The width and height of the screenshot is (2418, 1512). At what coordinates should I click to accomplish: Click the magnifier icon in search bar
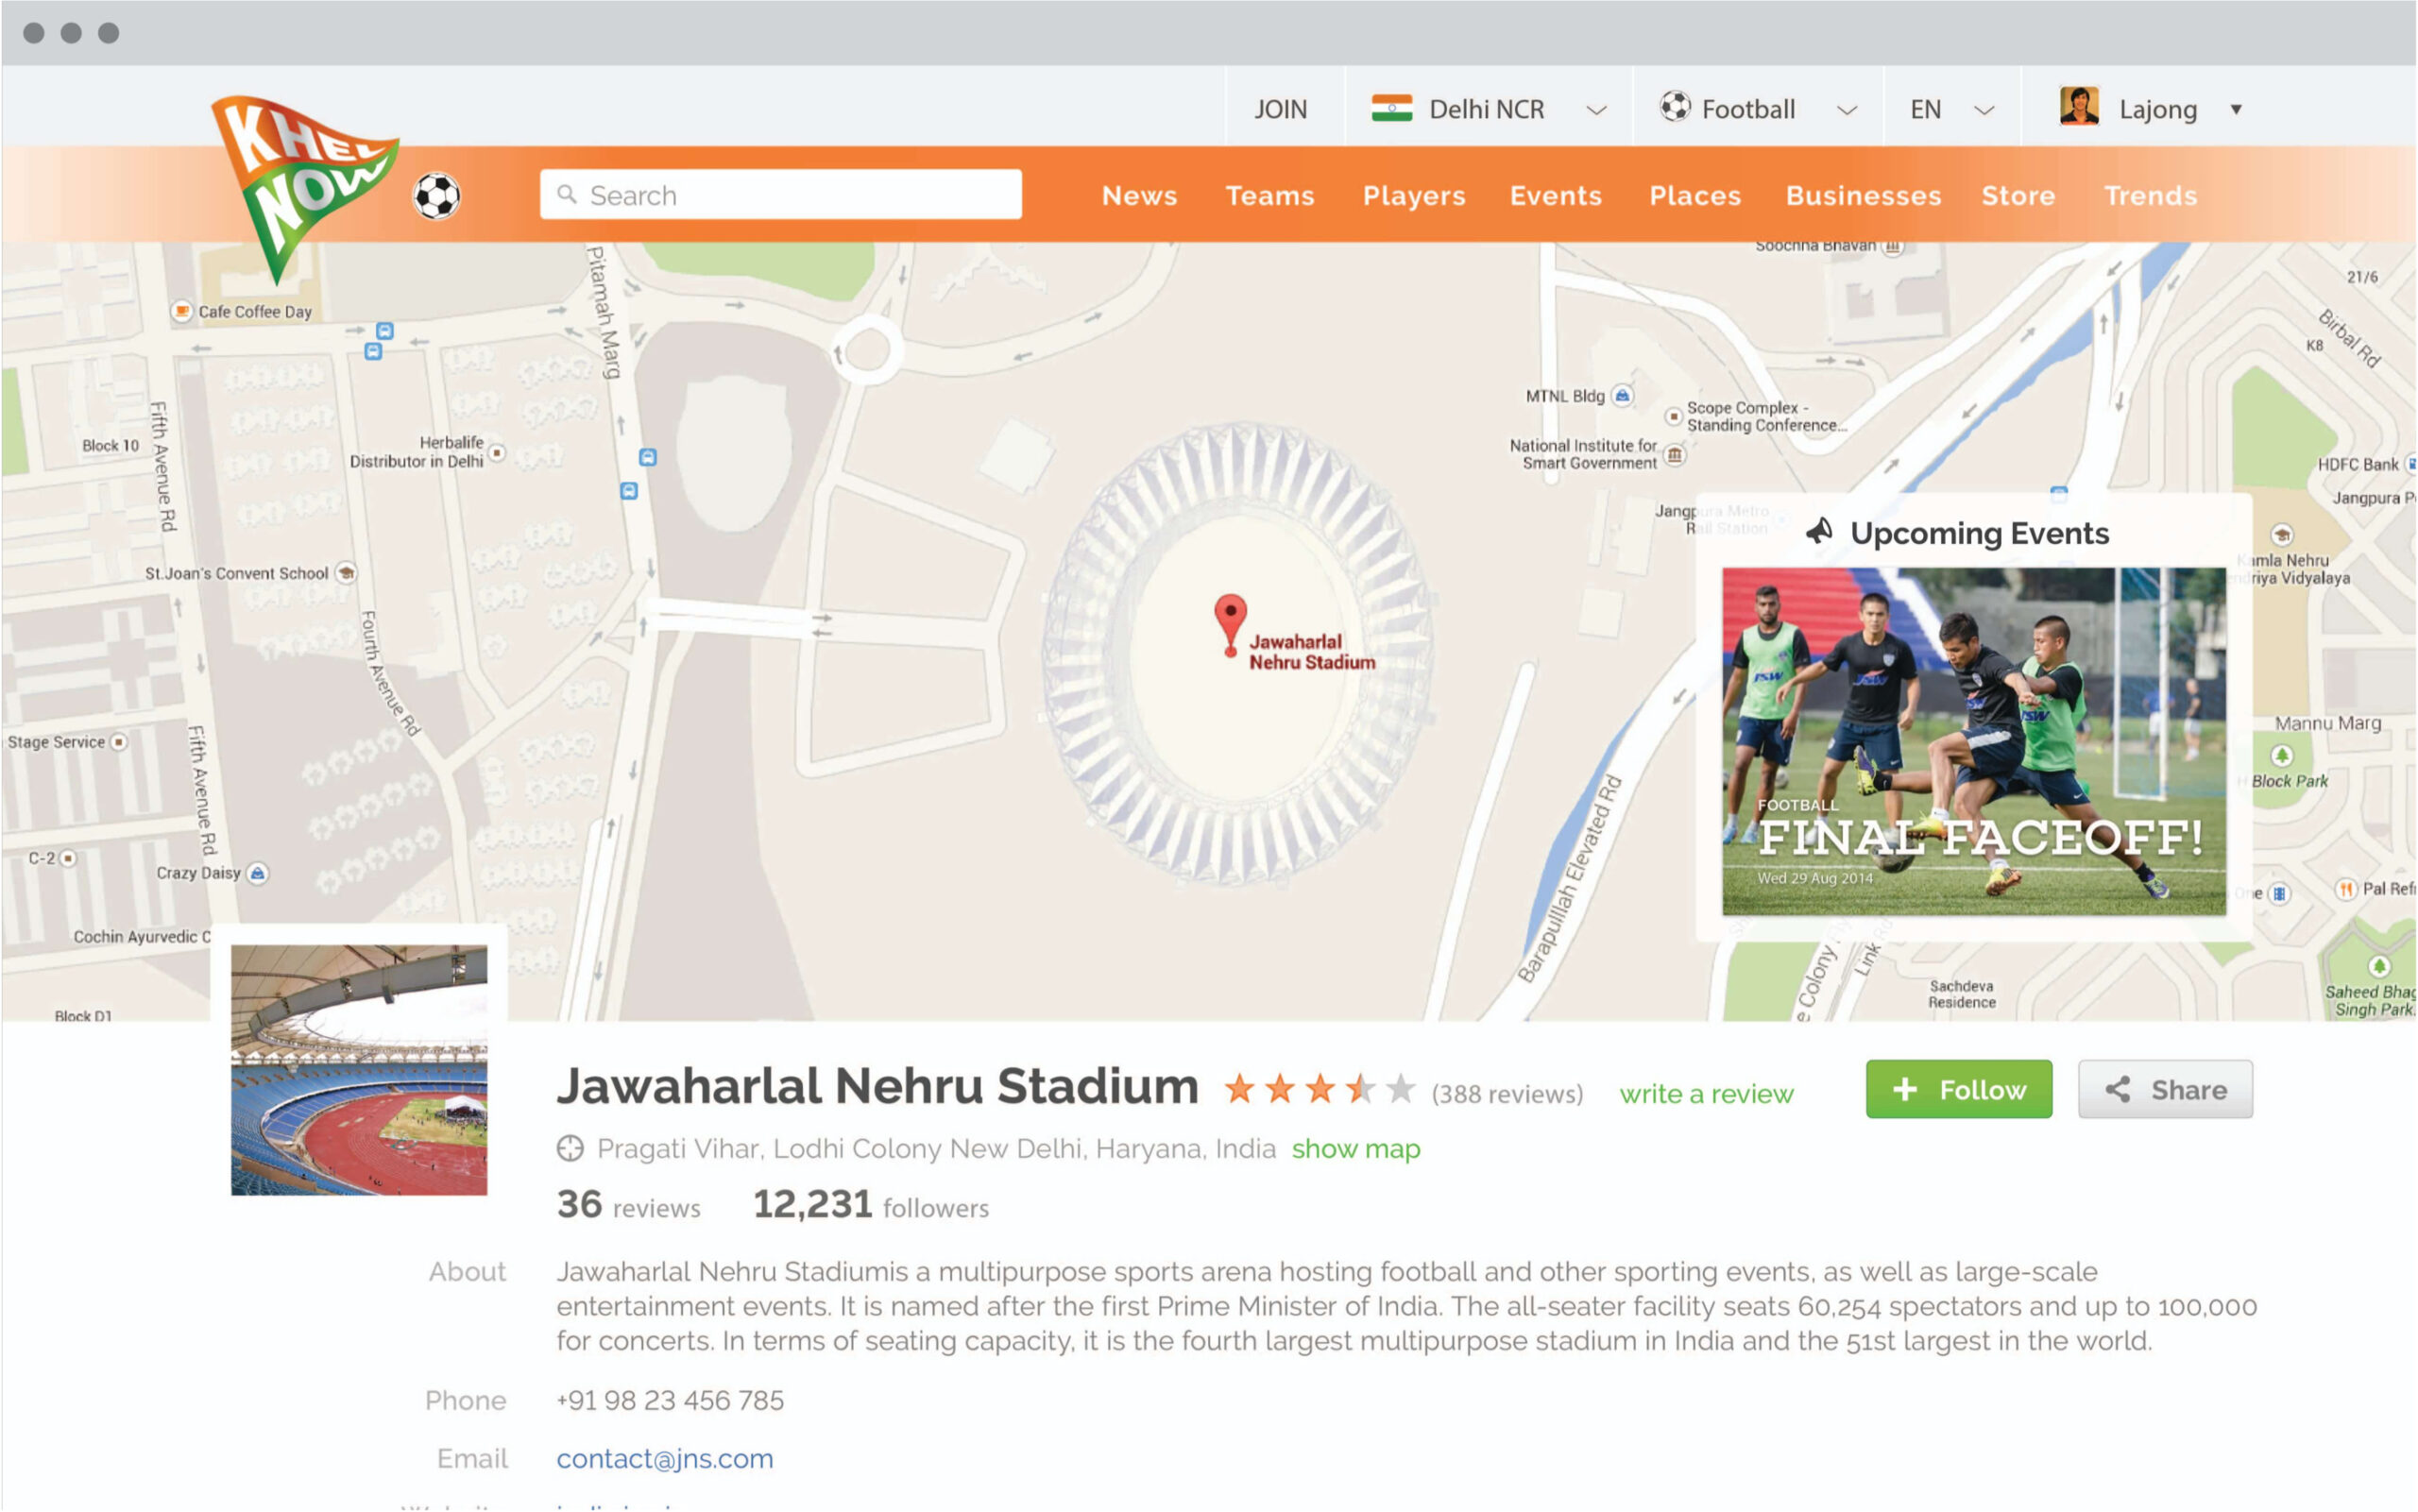tap(567, 194)
